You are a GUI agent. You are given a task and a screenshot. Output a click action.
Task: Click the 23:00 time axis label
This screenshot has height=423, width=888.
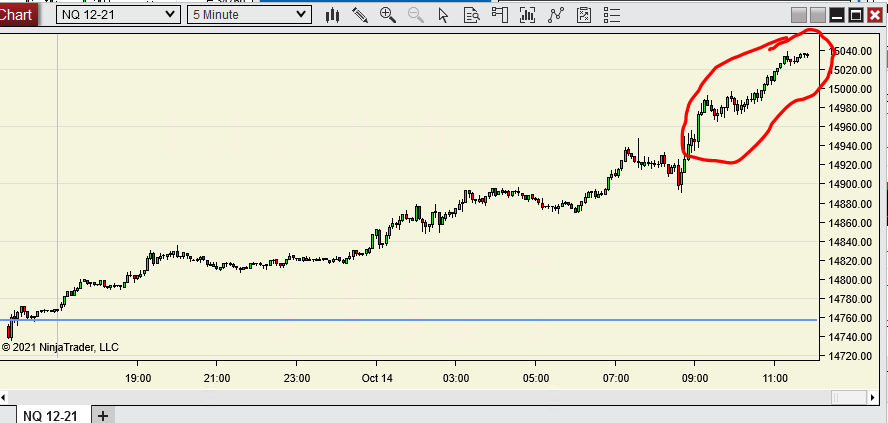pyautogui.click(x=297, y=378)
